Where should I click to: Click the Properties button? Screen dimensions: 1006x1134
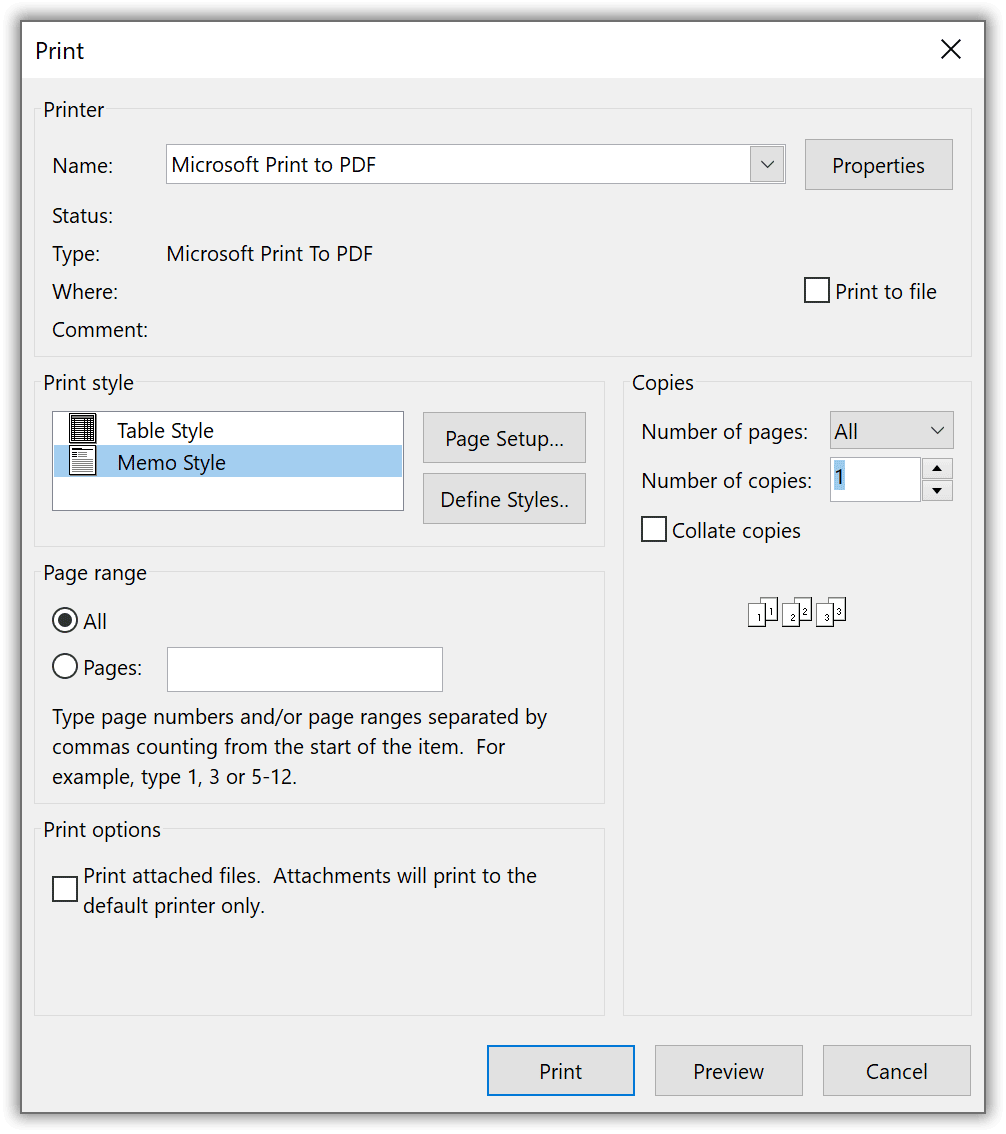point(878,164)
